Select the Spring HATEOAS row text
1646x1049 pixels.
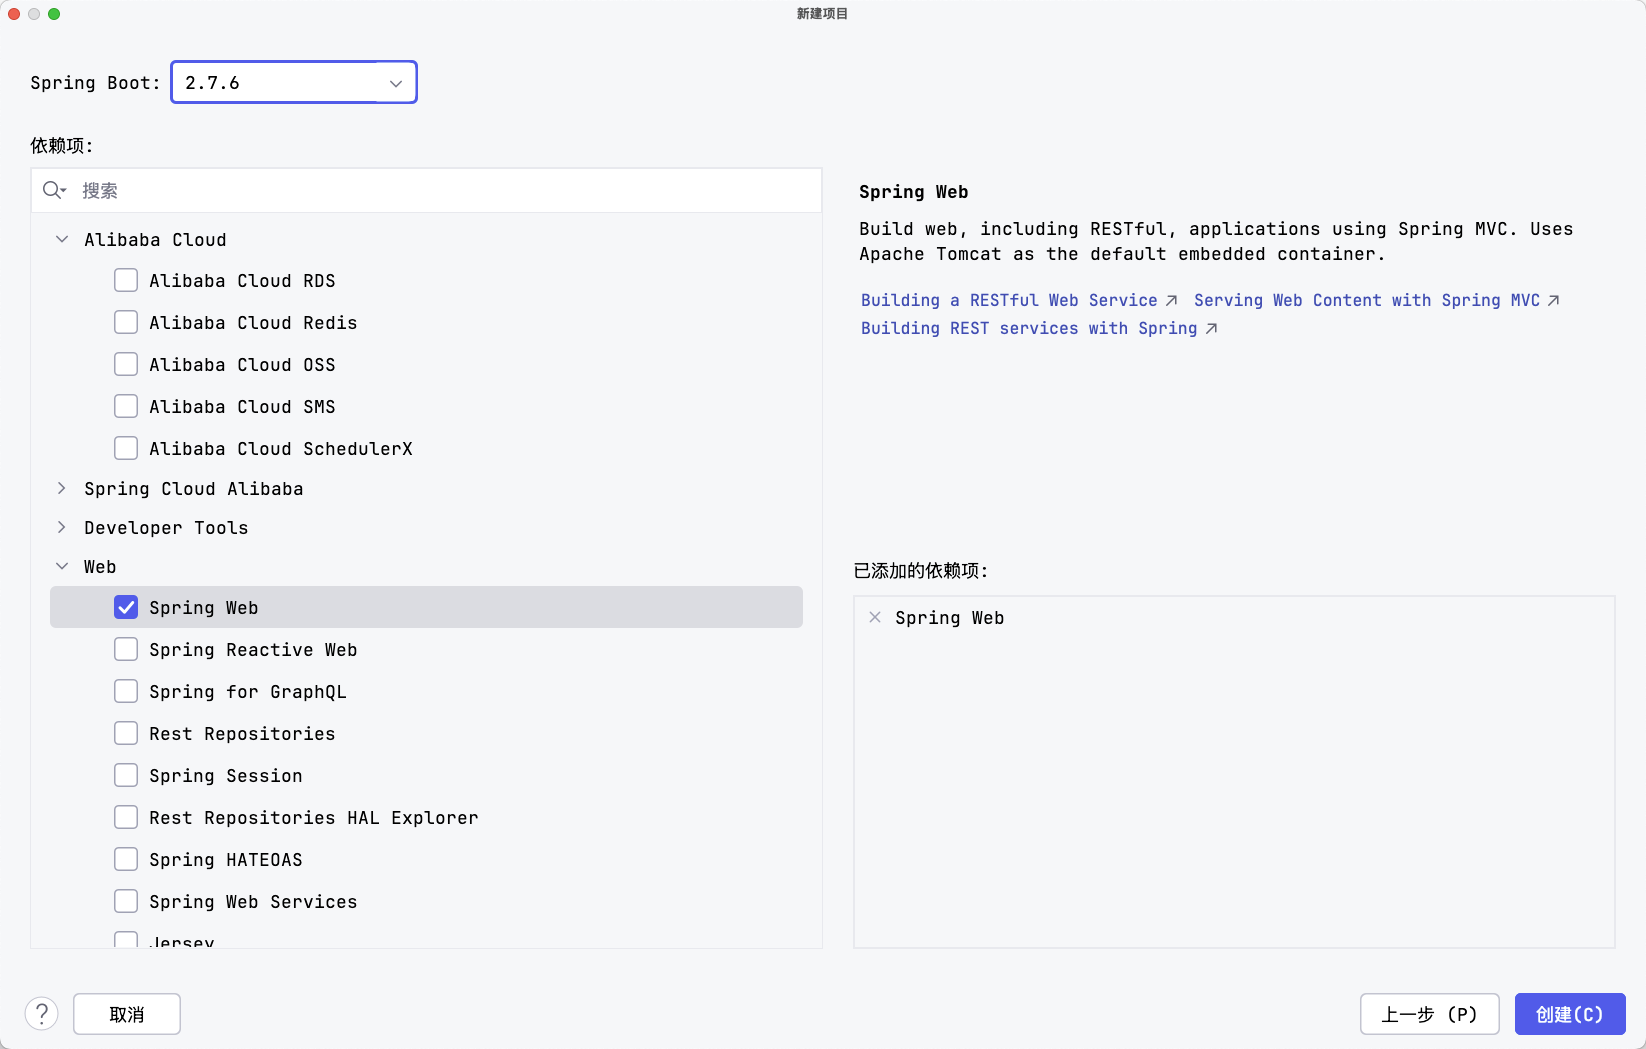tap(226, 860)
